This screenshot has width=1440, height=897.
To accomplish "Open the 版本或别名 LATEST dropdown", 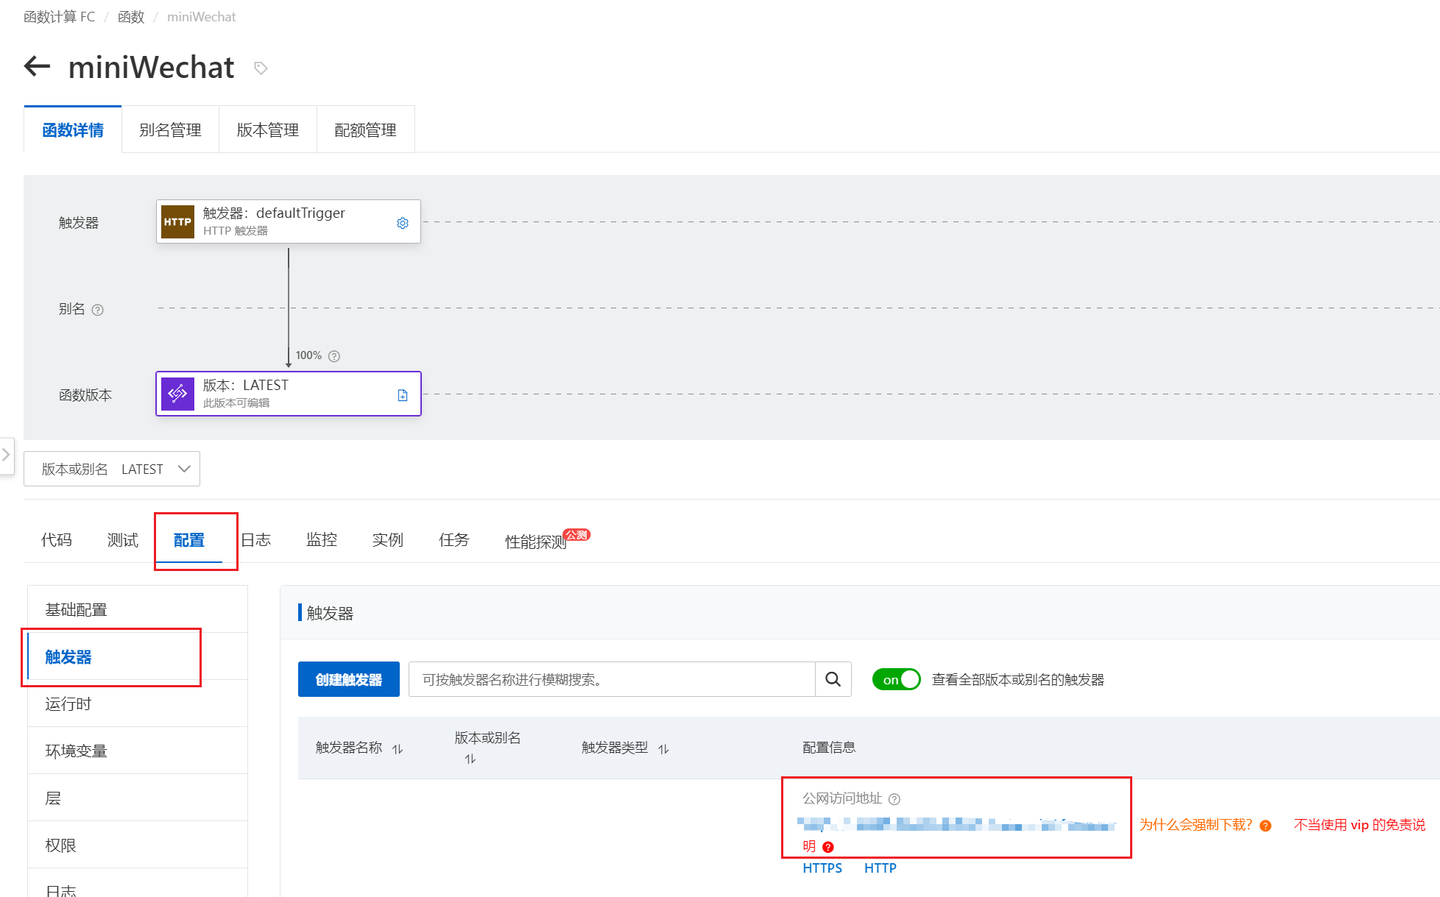I will coord(112,469).
